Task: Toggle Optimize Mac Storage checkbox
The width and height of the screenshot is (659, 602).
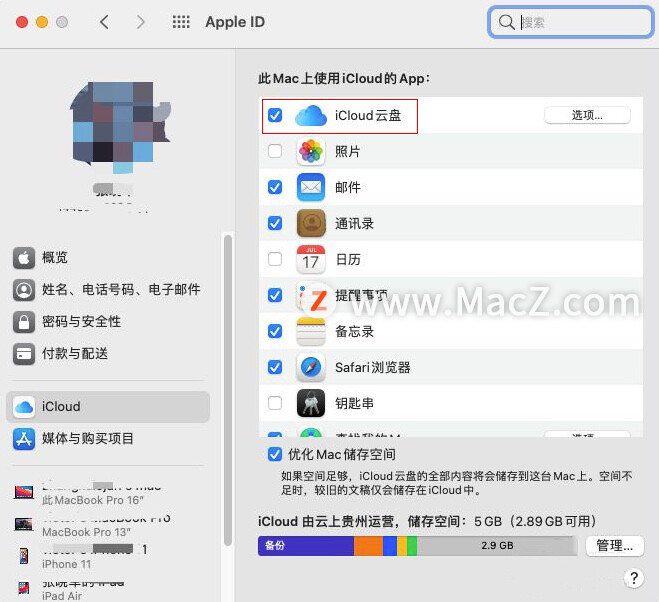Action: coord(275,455)
